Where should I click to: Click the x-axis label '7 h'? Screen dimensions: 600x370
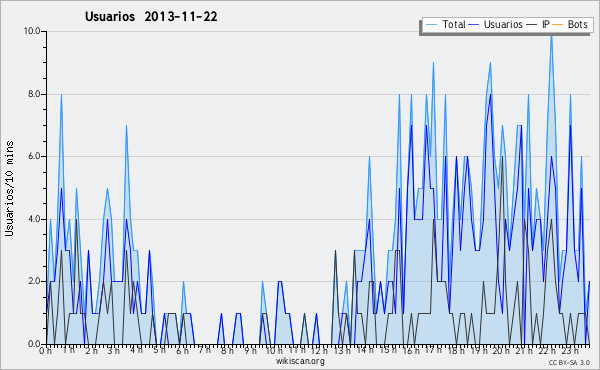coord(204,350)
